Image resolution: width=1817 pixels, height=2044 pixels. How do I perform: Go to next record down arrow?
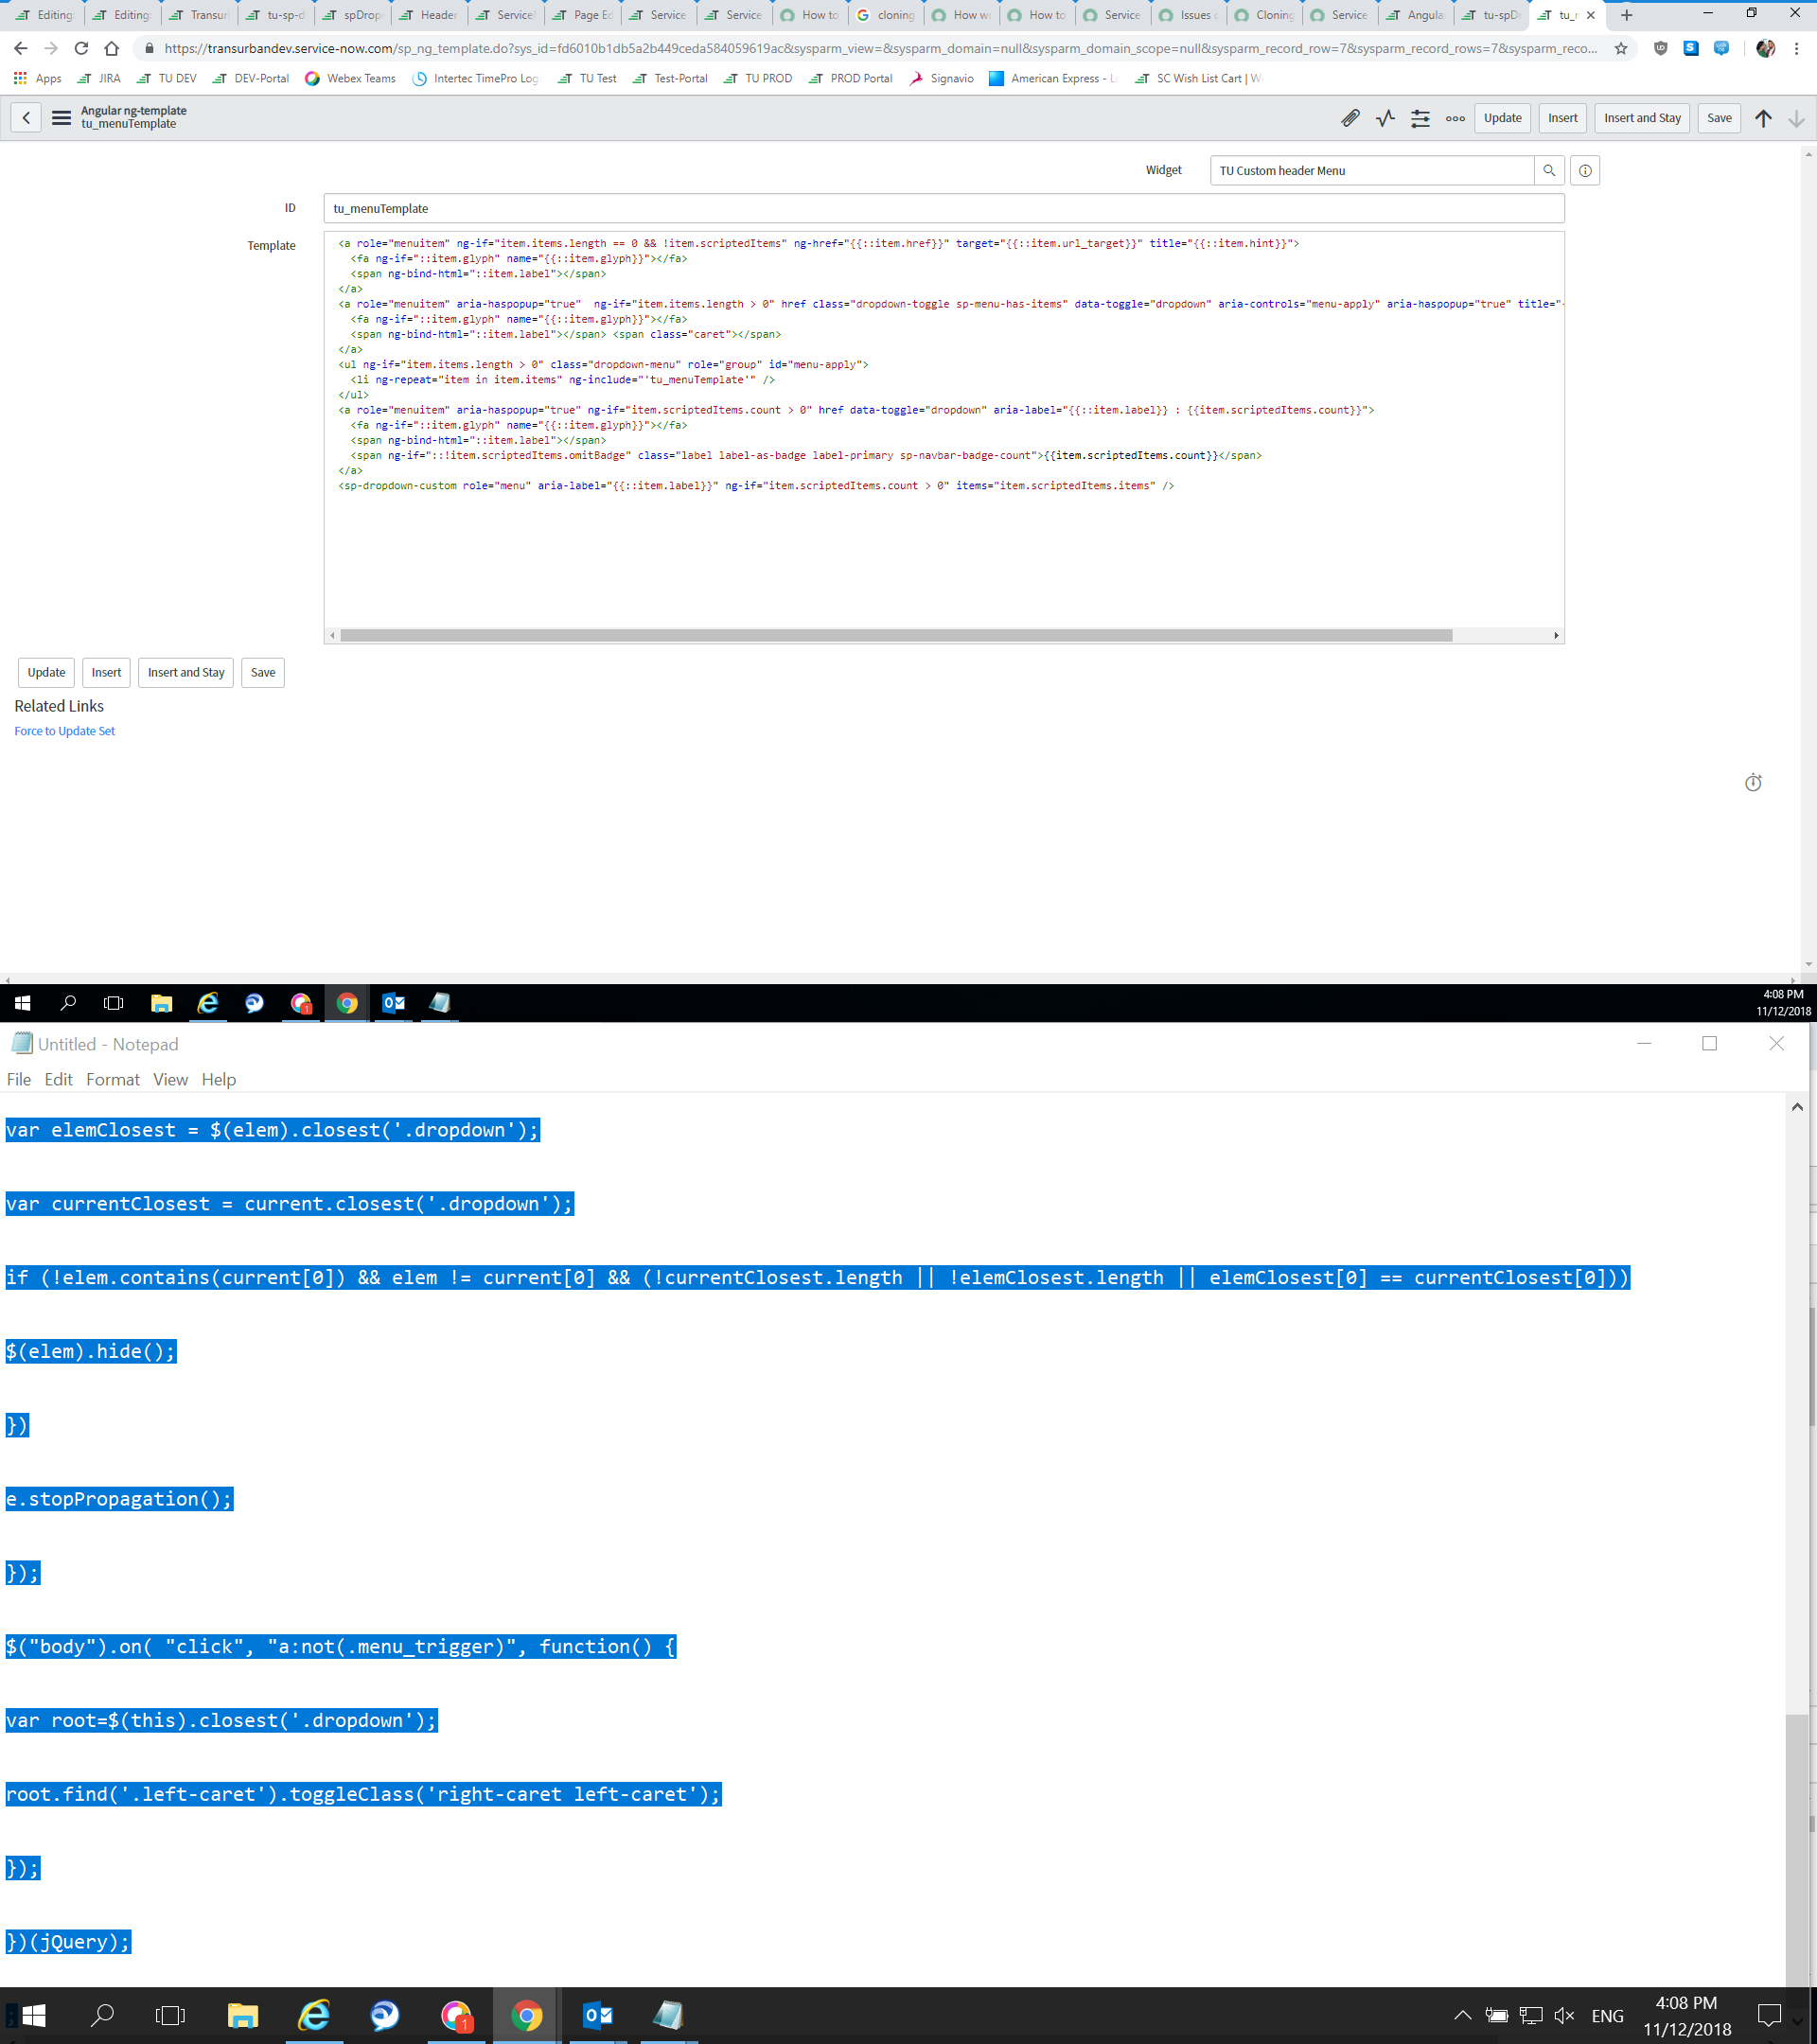click(x=1796, y=118)
